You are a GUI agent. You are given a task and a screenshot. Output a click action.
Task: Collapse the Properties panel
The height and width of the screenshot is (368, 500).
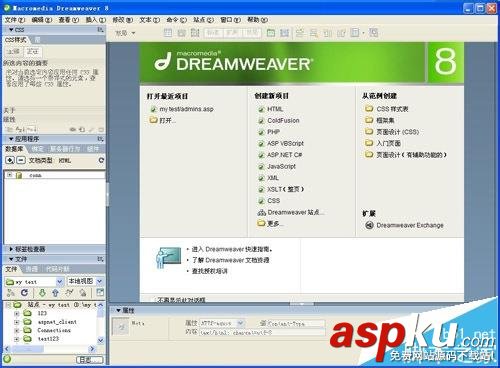(x=118, y=310)
